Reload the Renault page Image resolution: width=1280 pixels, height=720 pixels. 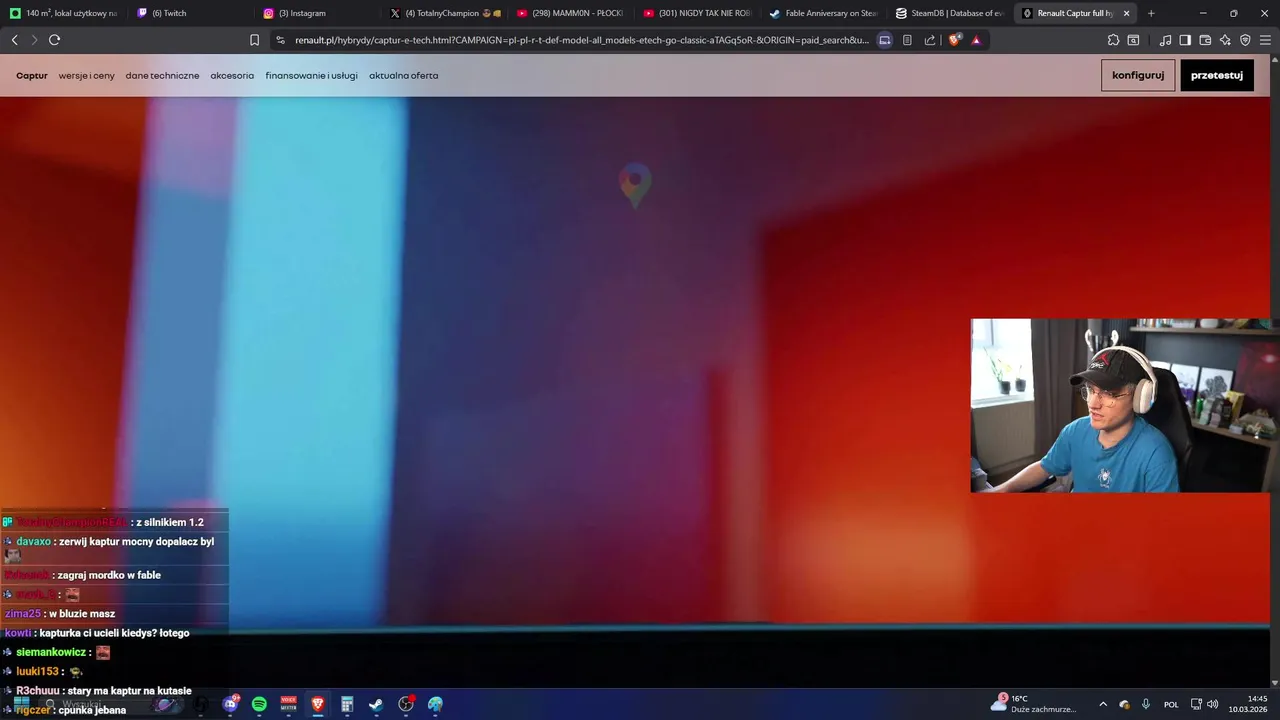point(54,40)
